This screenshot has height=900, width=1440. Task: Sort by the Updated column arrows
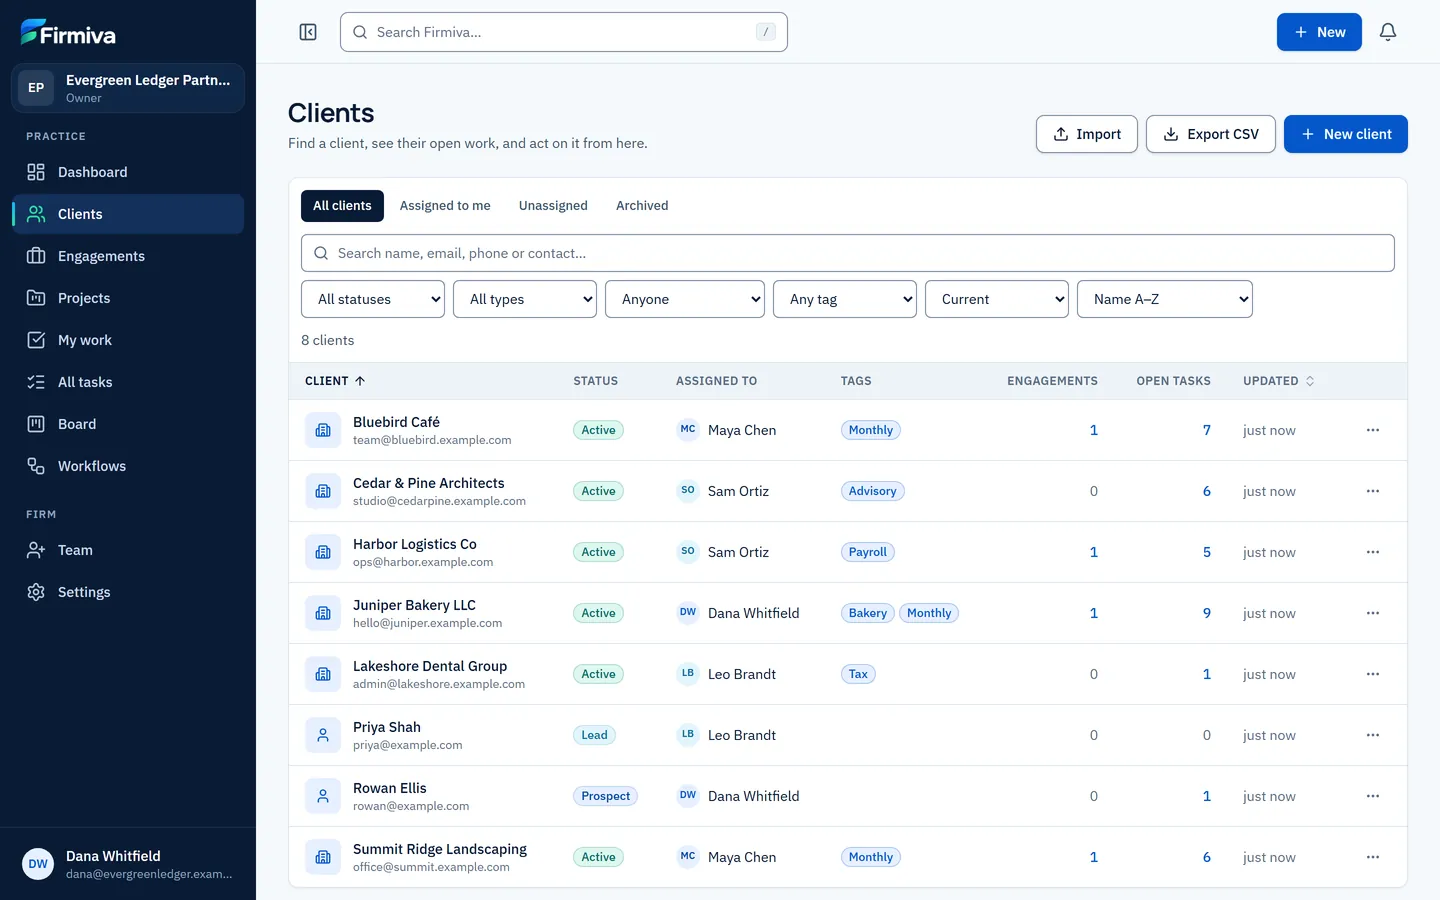[x=1310, y=381]
